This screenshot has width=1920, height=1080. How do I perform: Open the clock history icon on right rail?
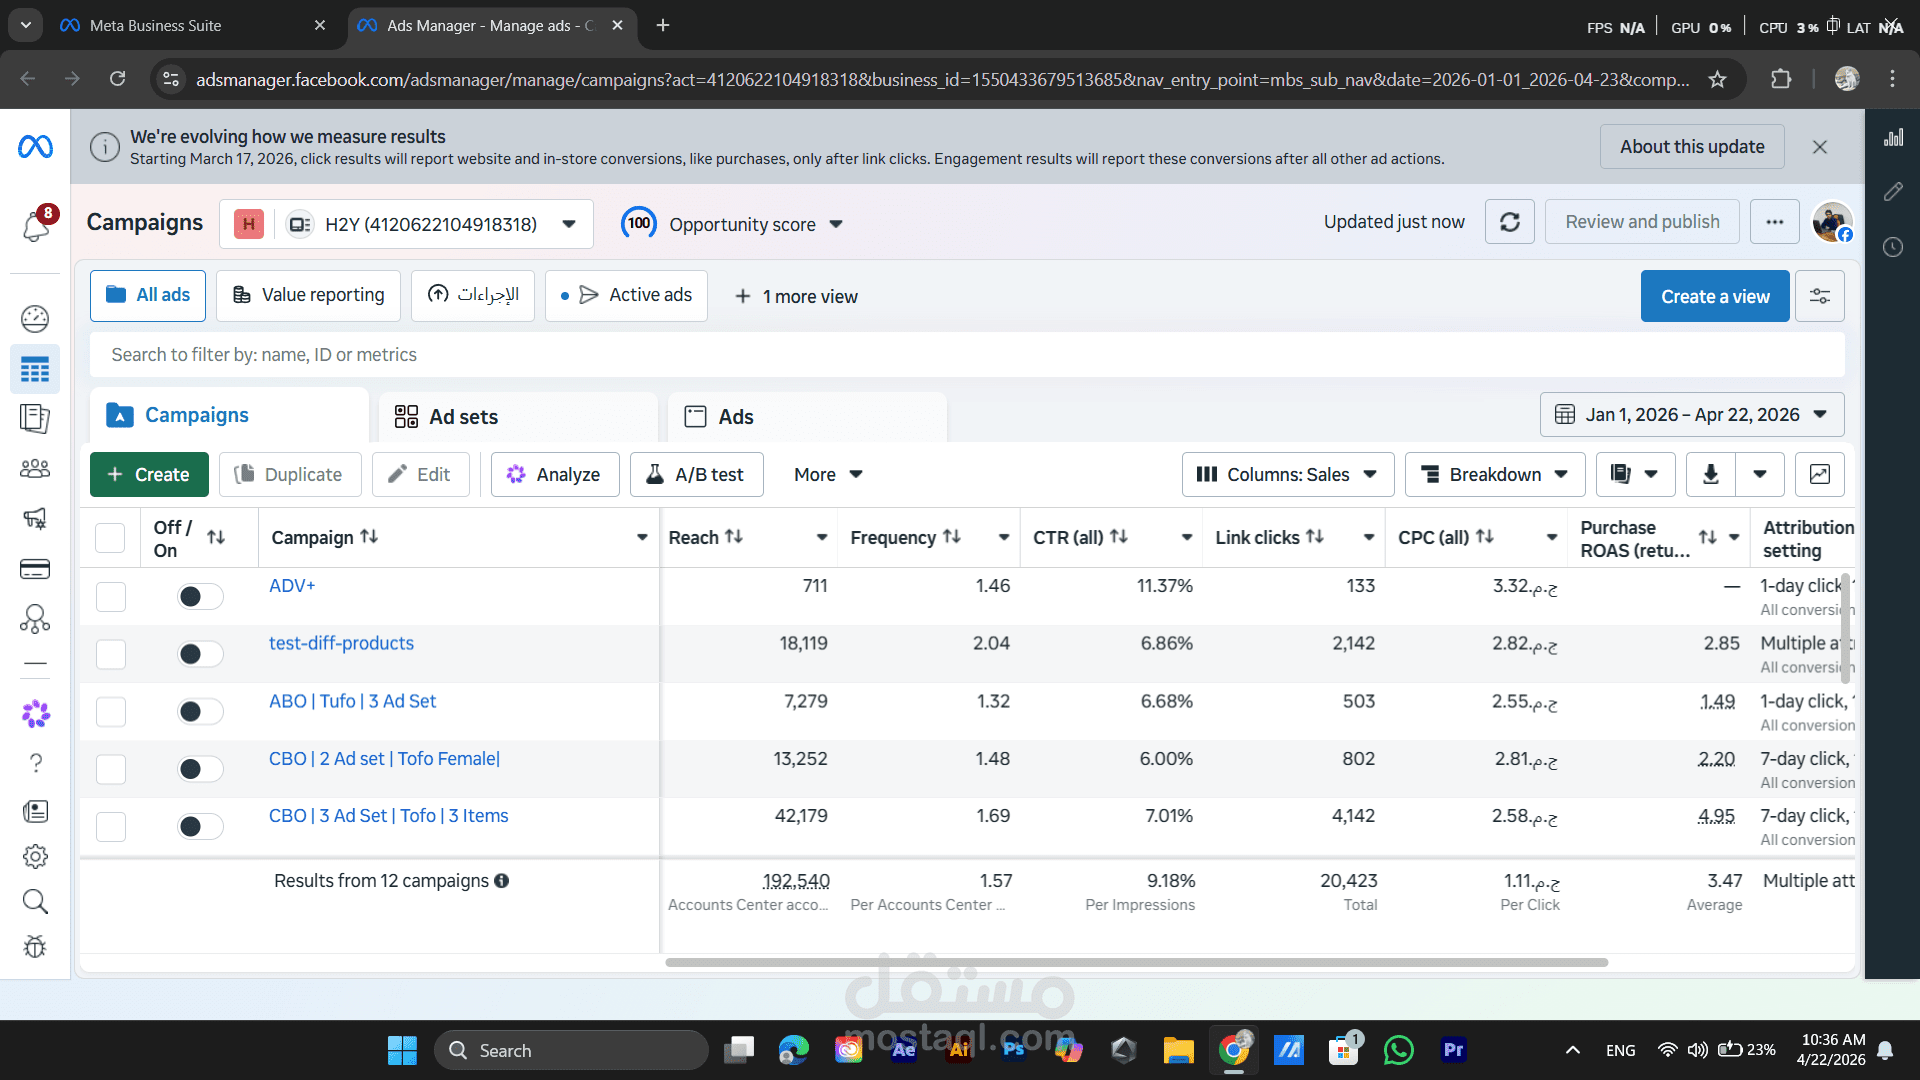(1893, 247)
